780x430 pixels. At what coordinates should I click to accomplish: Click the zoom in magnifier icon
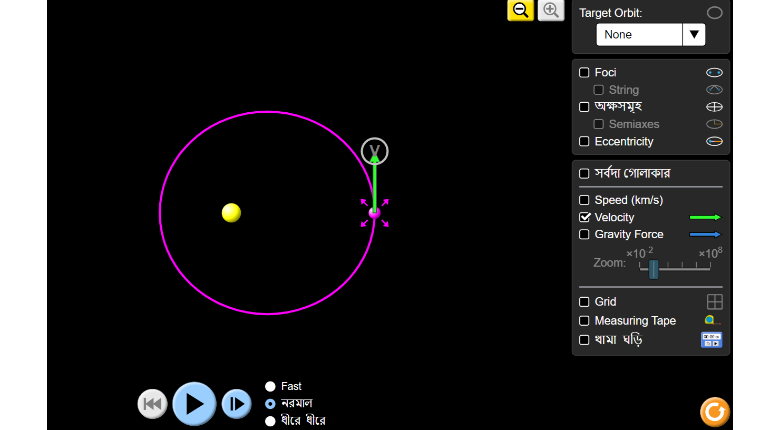[x=551, y=10]
